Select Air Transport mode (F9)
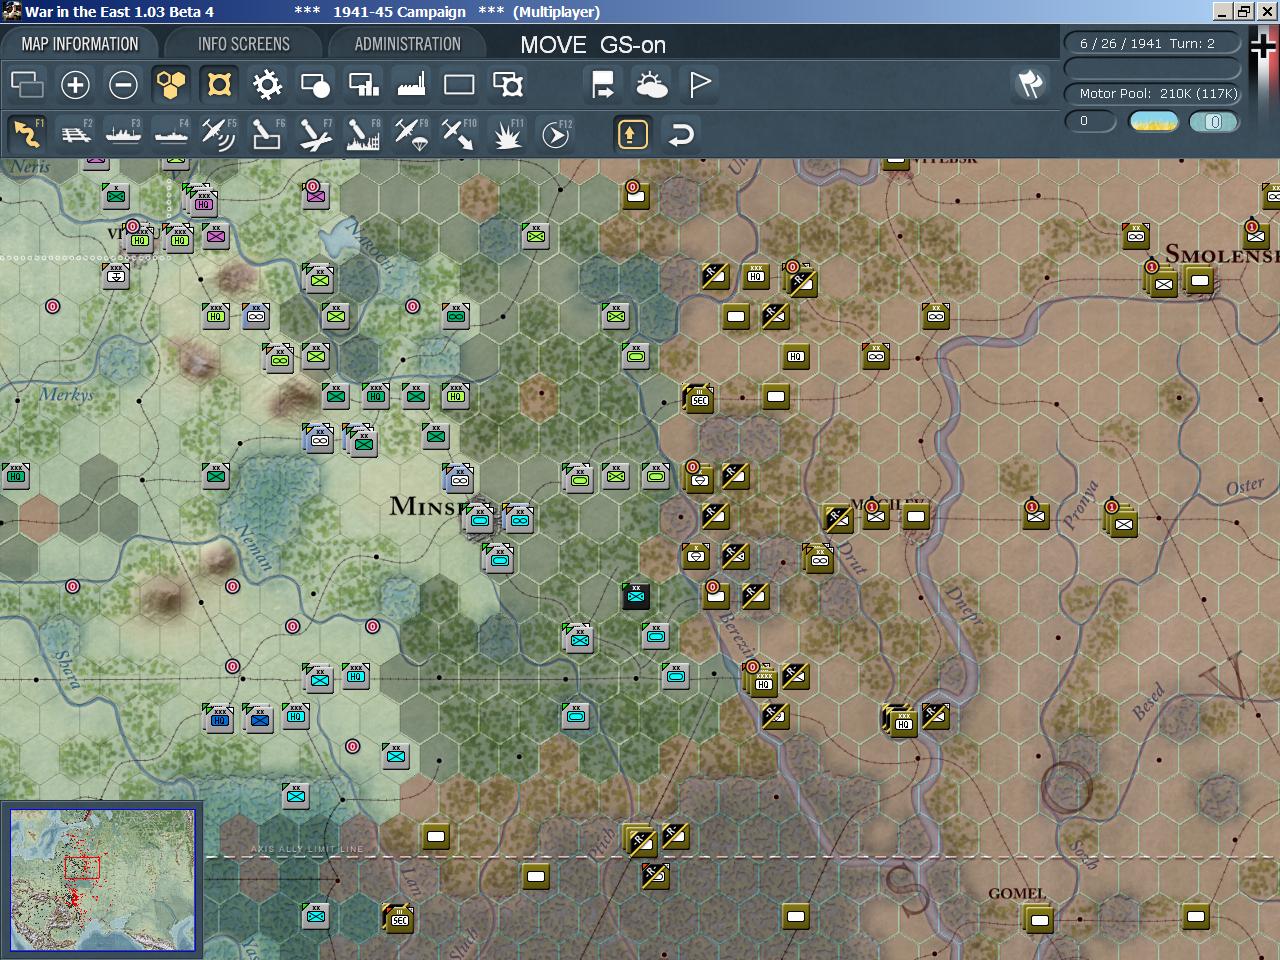 point(411,134)
